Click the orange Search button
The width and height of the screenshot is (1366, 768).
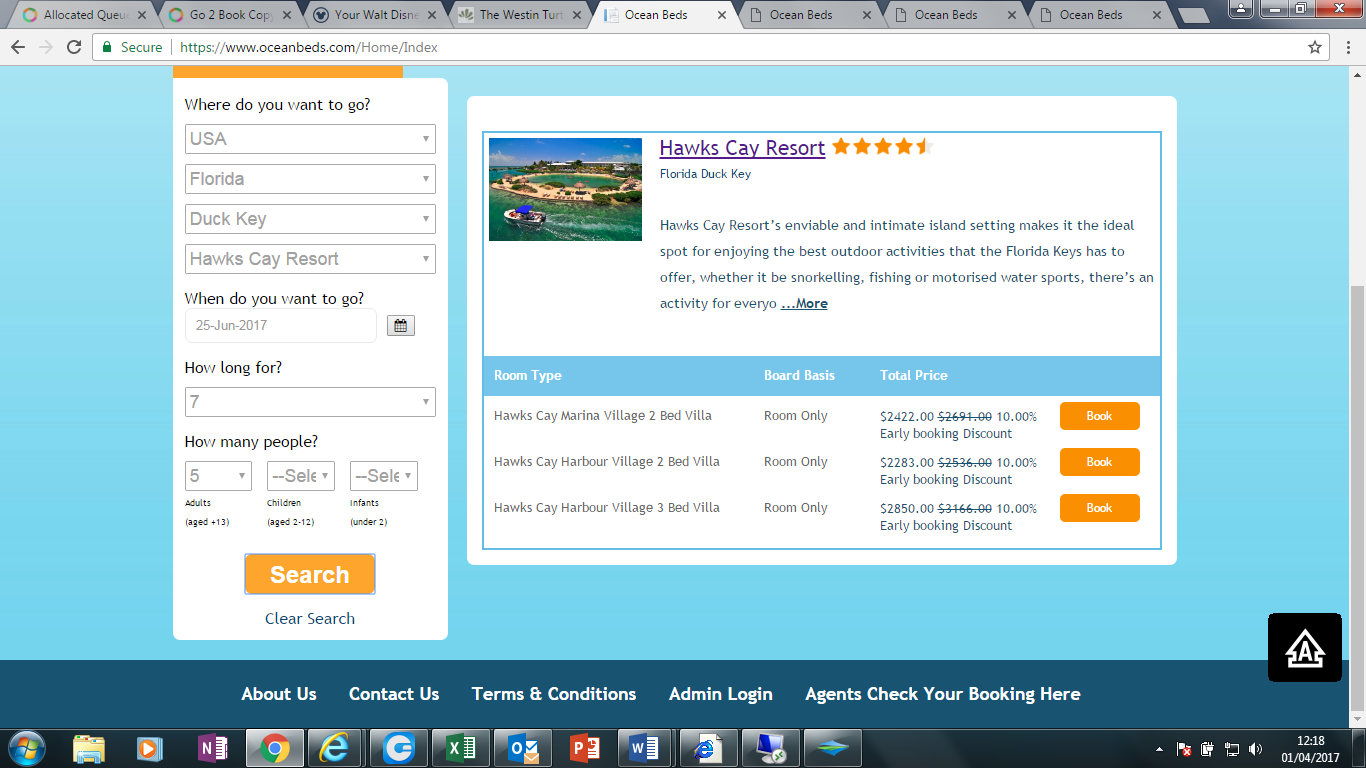pyautogui.click(x=310, y=575)
